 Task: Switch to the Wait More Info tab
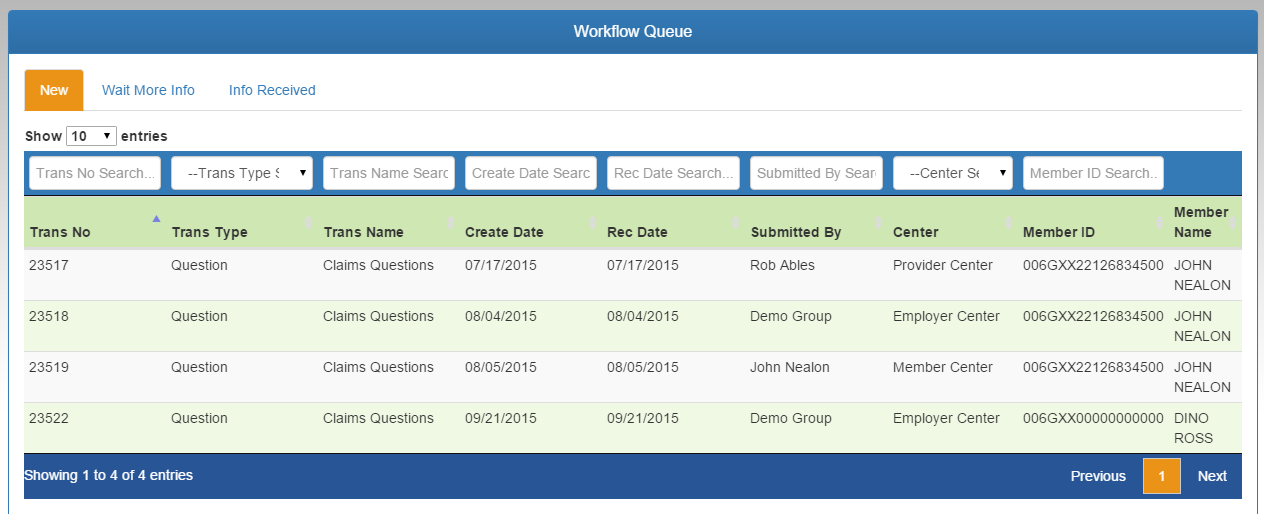point(148,90)
